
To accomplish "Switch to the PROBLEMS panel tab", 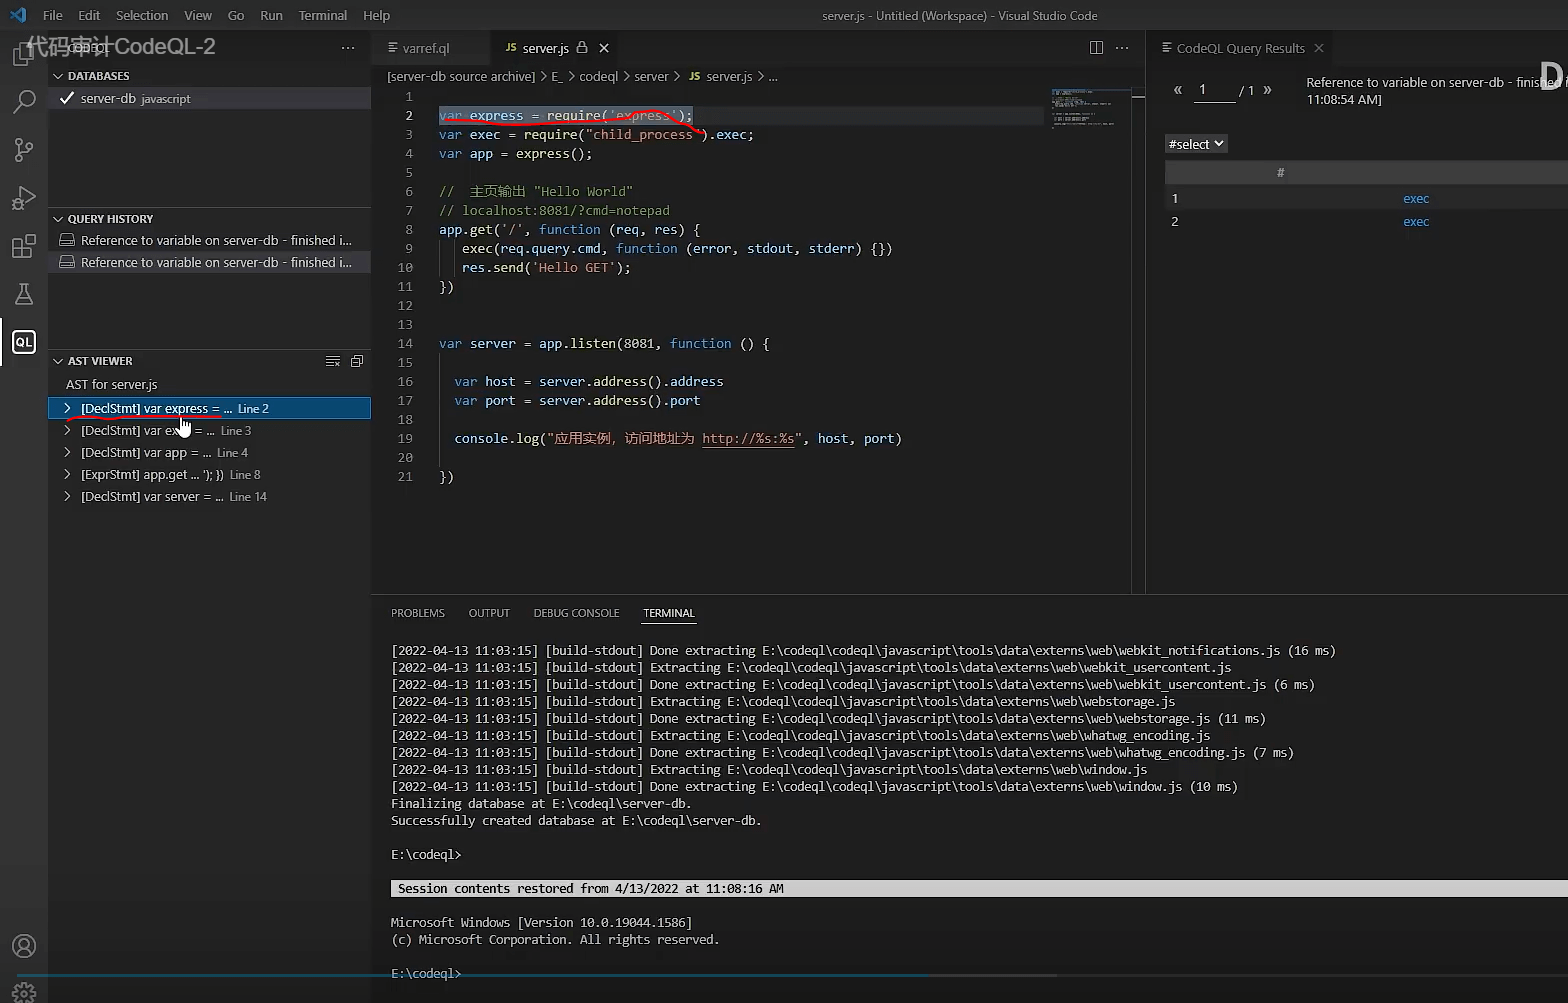I will 417,613.
